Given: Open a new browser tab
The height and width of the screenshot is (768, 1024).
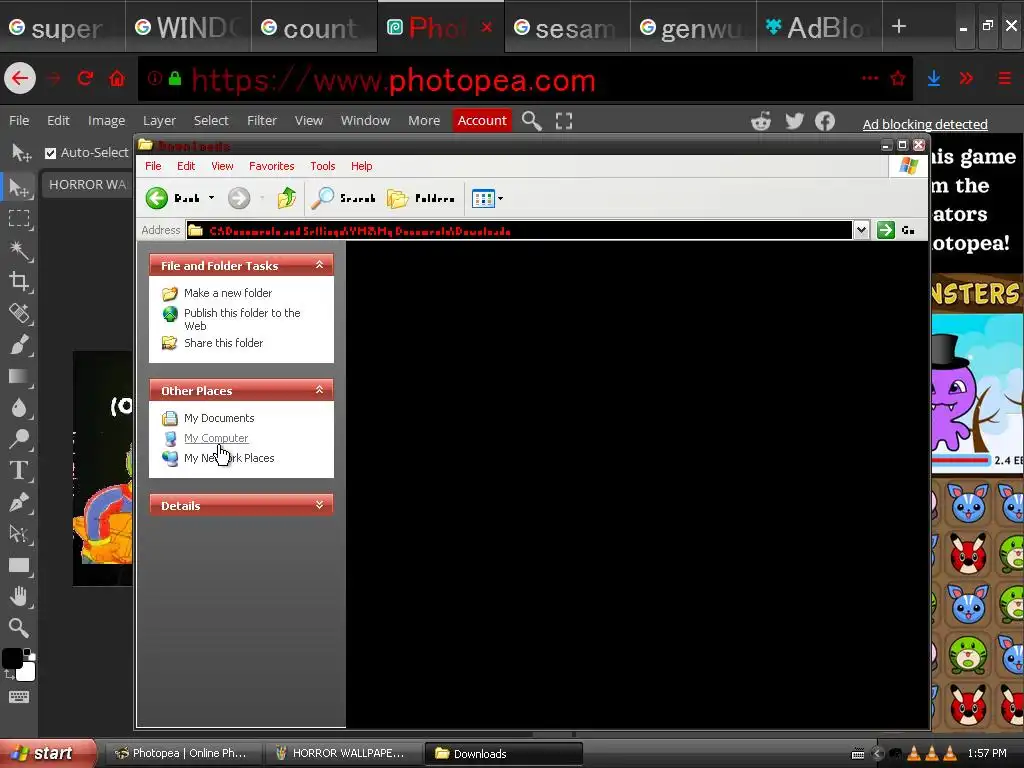Looking at the screenshot, I should coord(899,27).
